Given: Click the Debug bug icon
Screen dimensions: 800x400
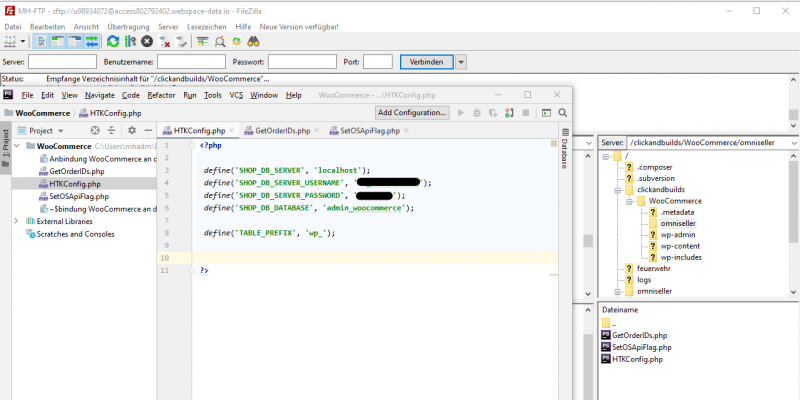Looking at the screenshot, I should click(x=478, y=113).
